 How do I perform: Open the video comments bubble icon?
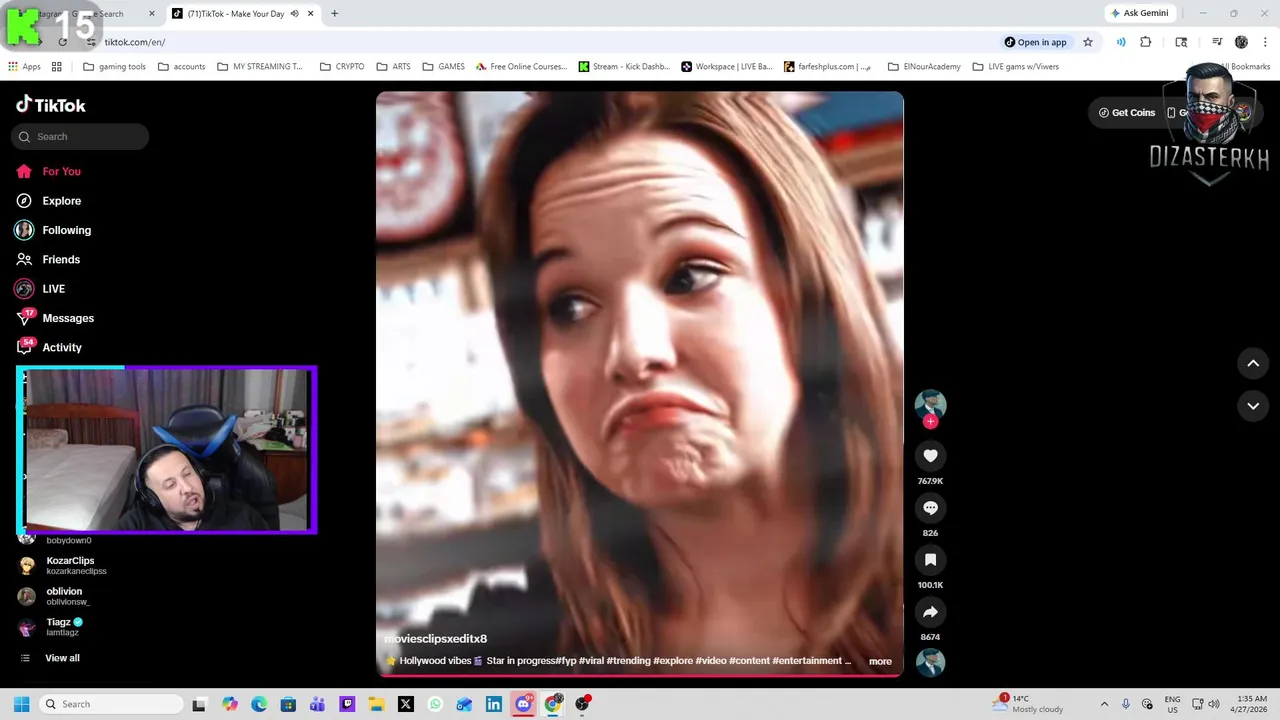tap(930, 508)
